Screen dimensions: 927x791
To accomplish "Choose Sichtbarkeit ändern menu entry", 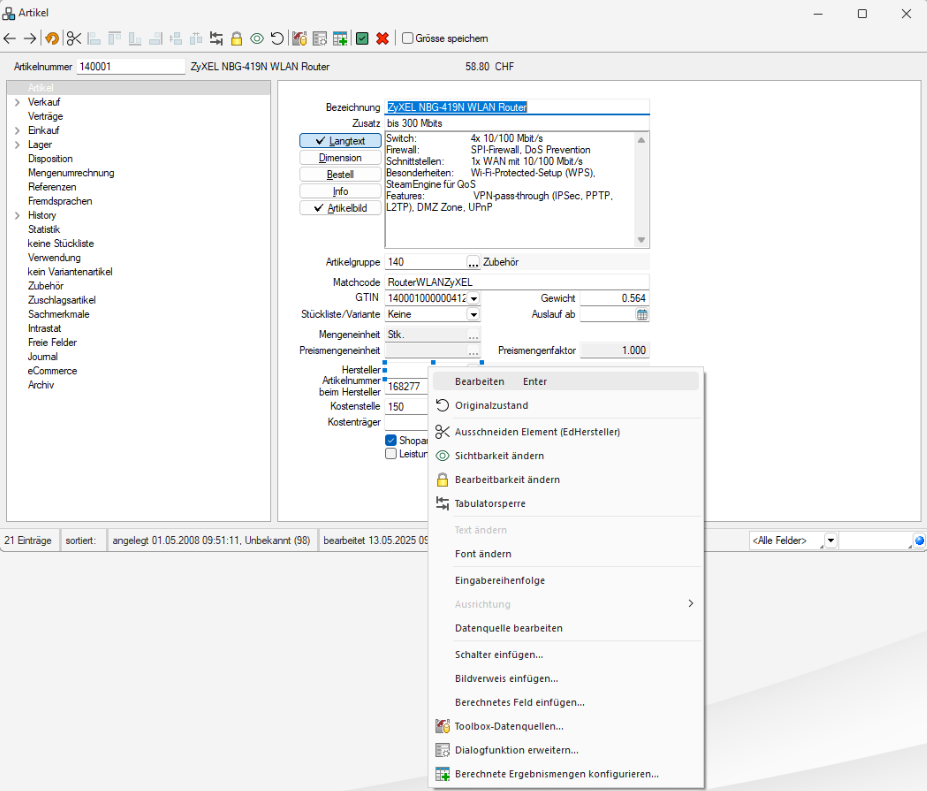I will (x=566, y=456).
